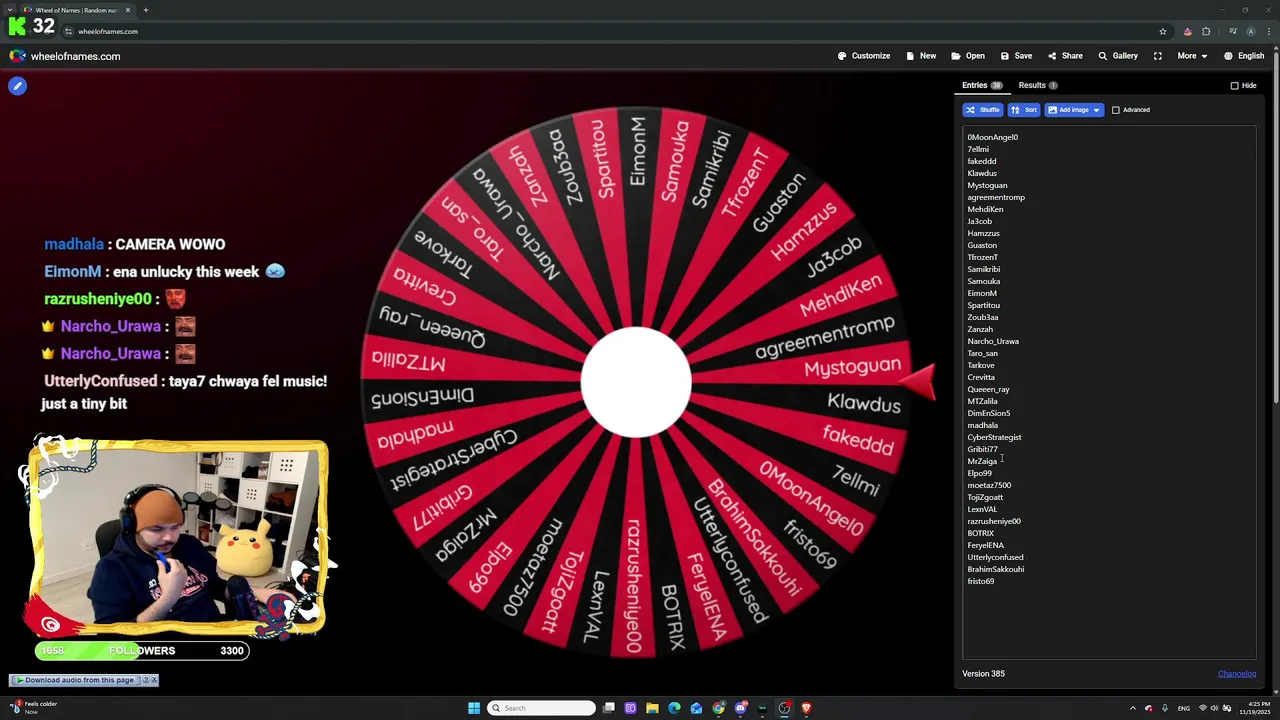Click Download audio from this page
The image size is (1280, 720).
tap(79, 680)
